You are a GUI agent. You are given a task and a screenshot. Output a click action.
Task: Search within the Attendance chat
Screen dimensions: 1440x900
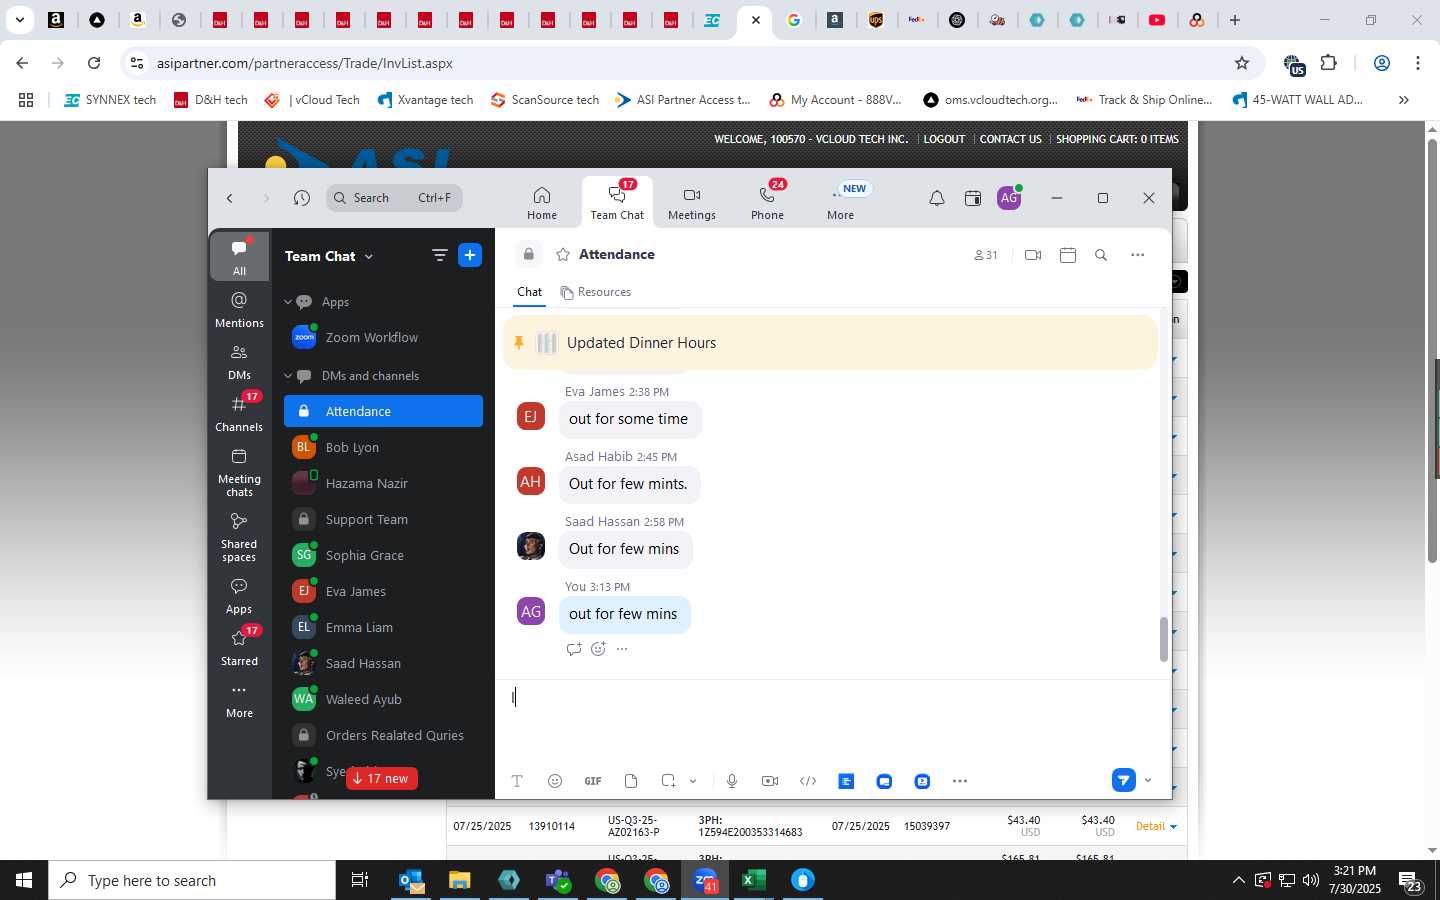(1101, 255)
